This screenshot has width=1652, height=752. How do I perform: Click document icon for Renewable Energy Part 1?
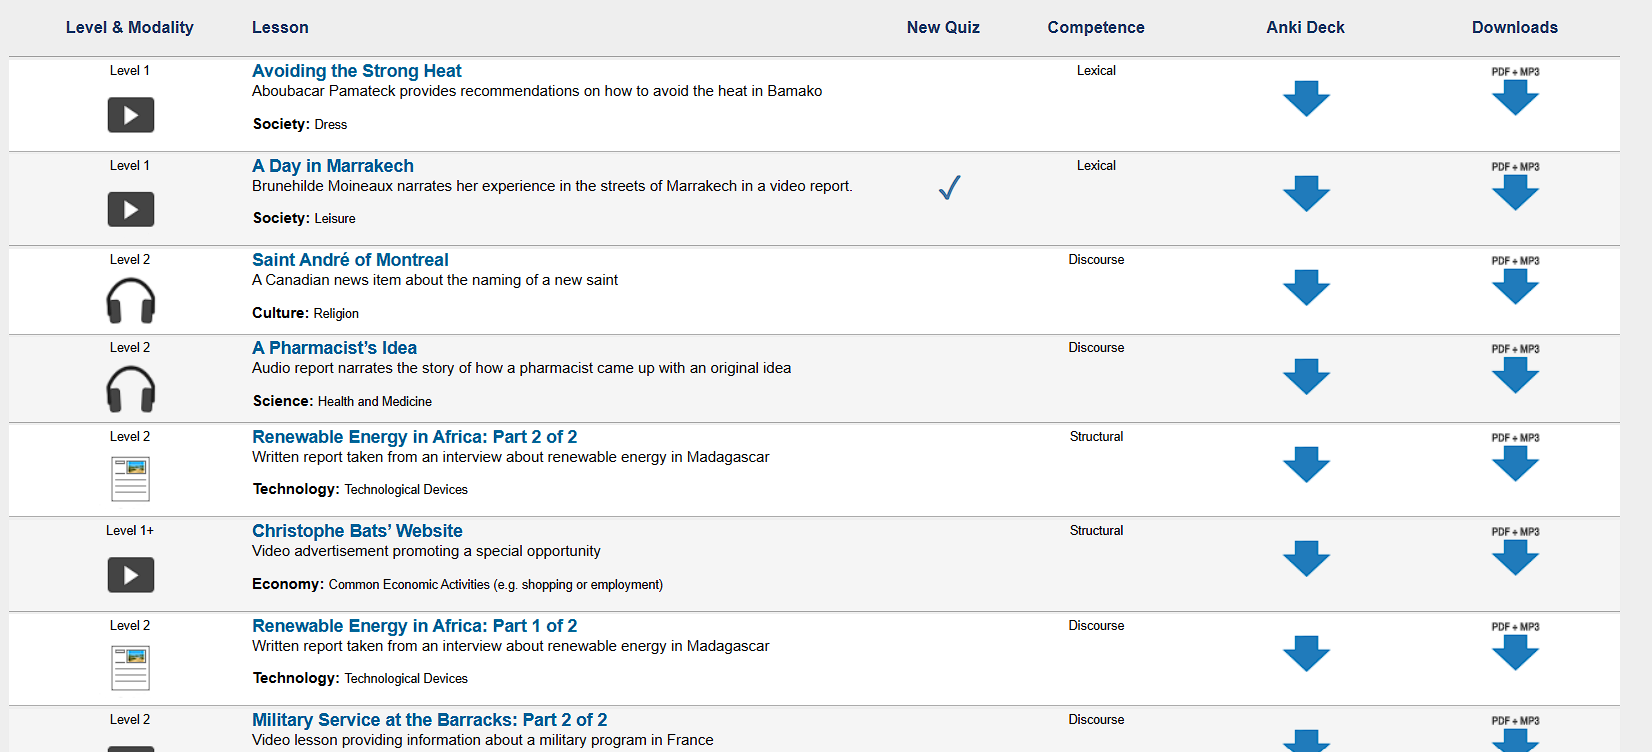[x=131, y=669]
